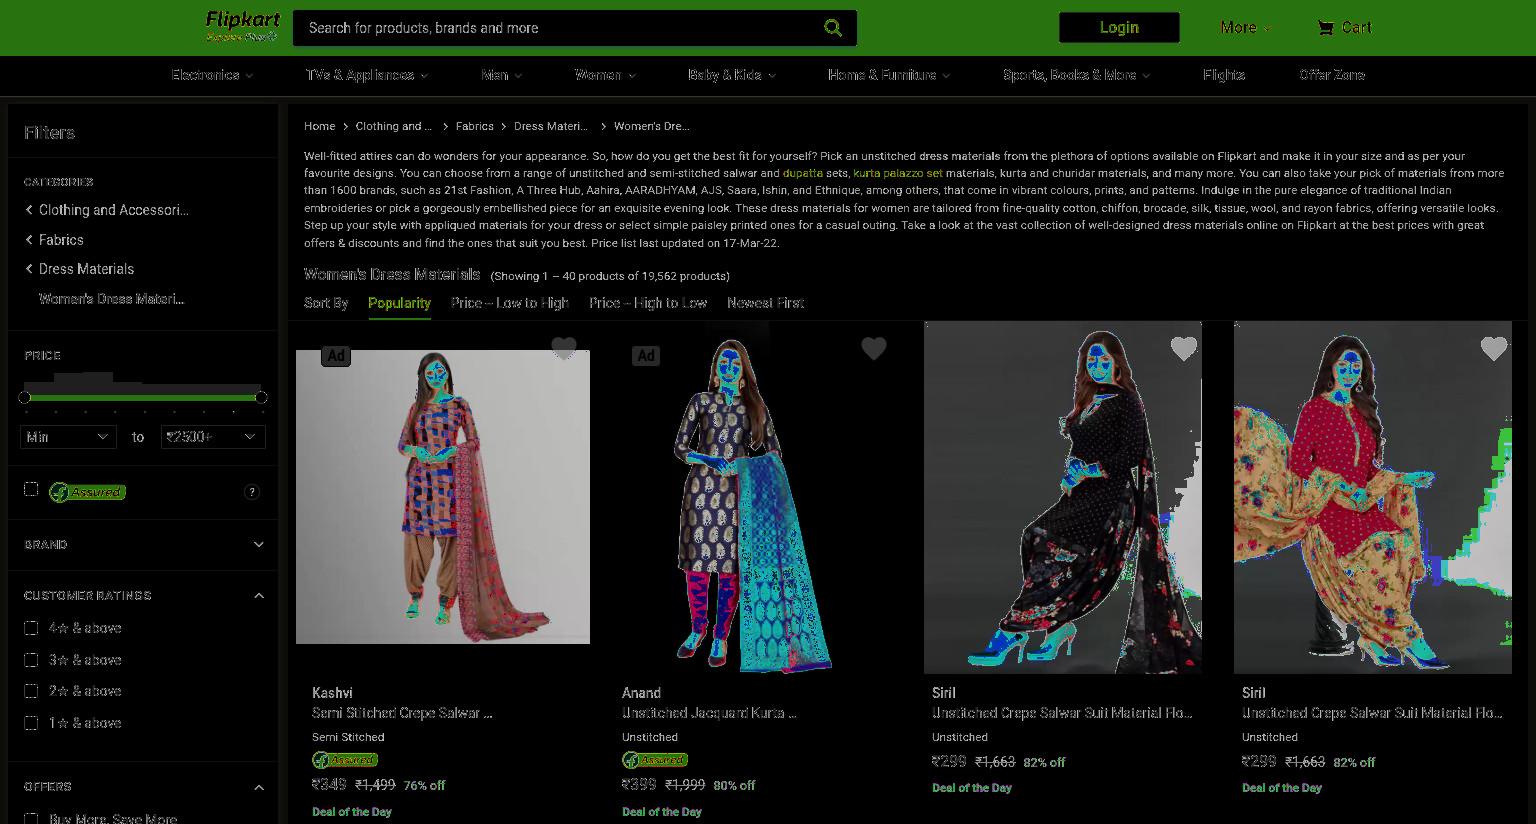1536x824 pixels.
Task: Click the search magnifier icon
Action: point(833,28)
